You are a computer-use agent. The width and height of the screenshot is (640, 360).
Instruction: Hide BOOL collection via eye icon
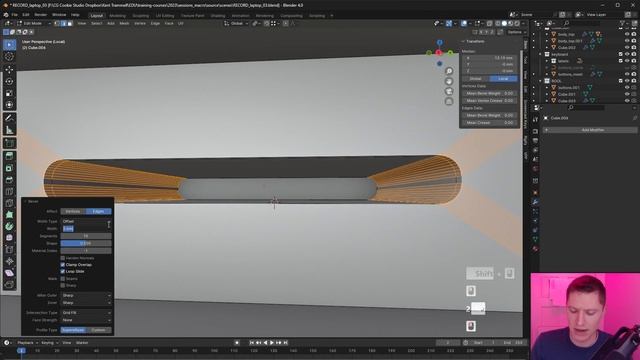[627, 81]
